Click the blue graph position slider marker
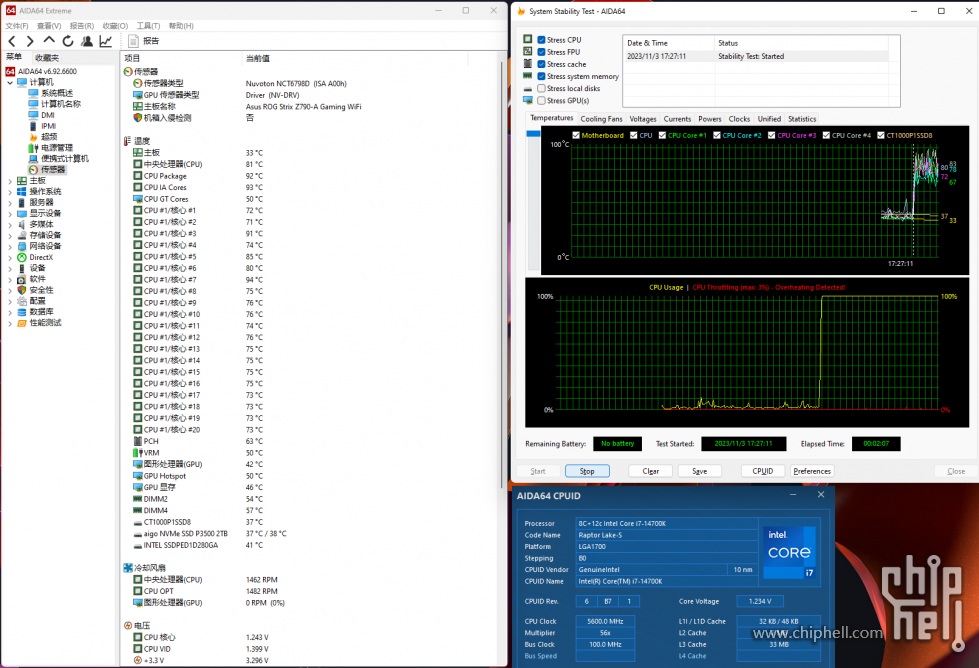Screen dimensions: 979x668 click(x=533, y=134)
